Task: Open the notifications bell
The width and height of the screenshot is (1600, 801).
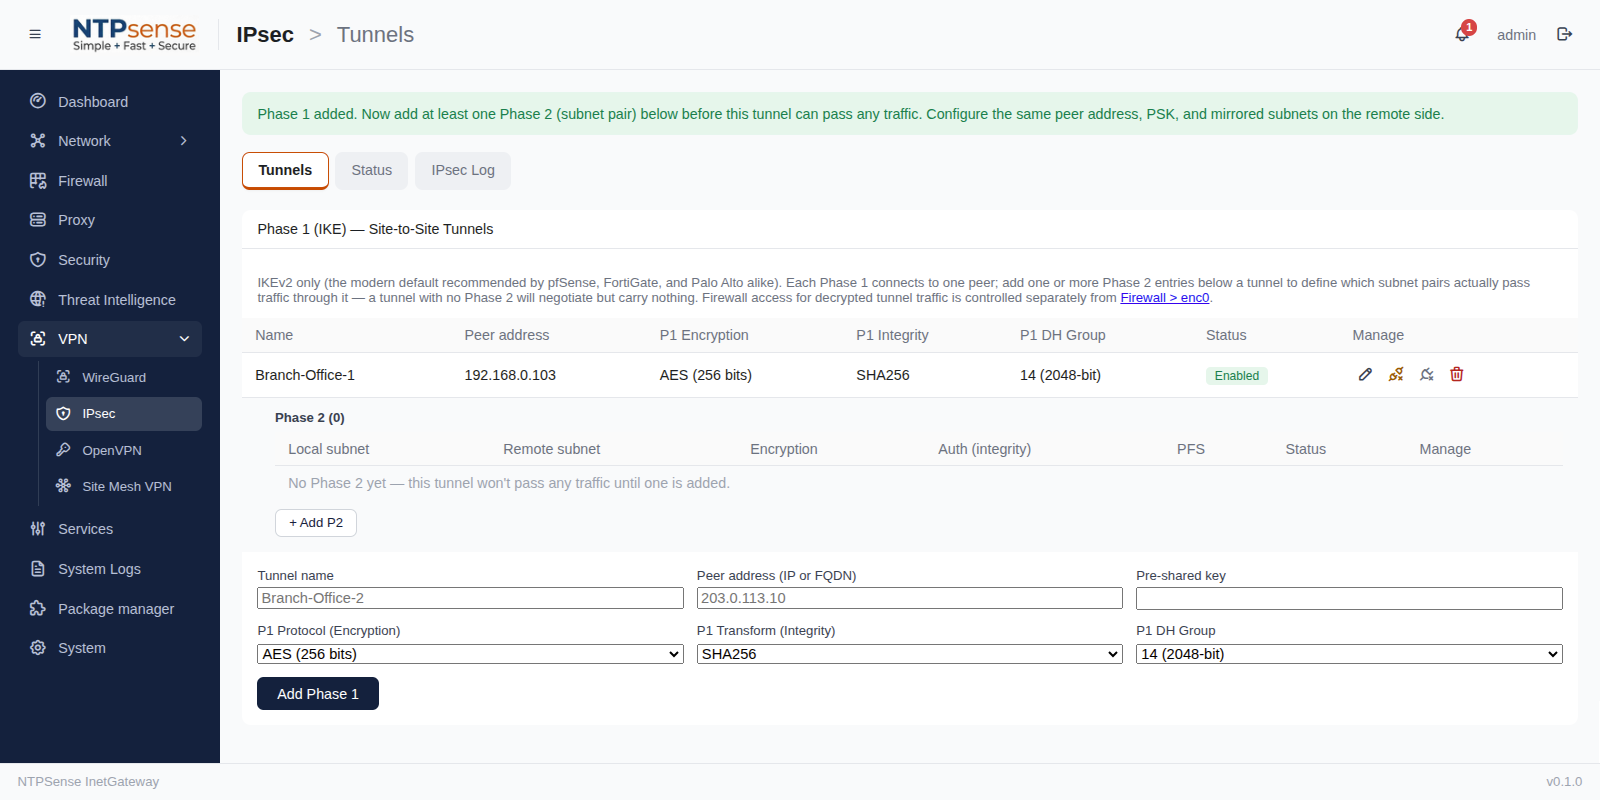Action: pos(1462,34)
